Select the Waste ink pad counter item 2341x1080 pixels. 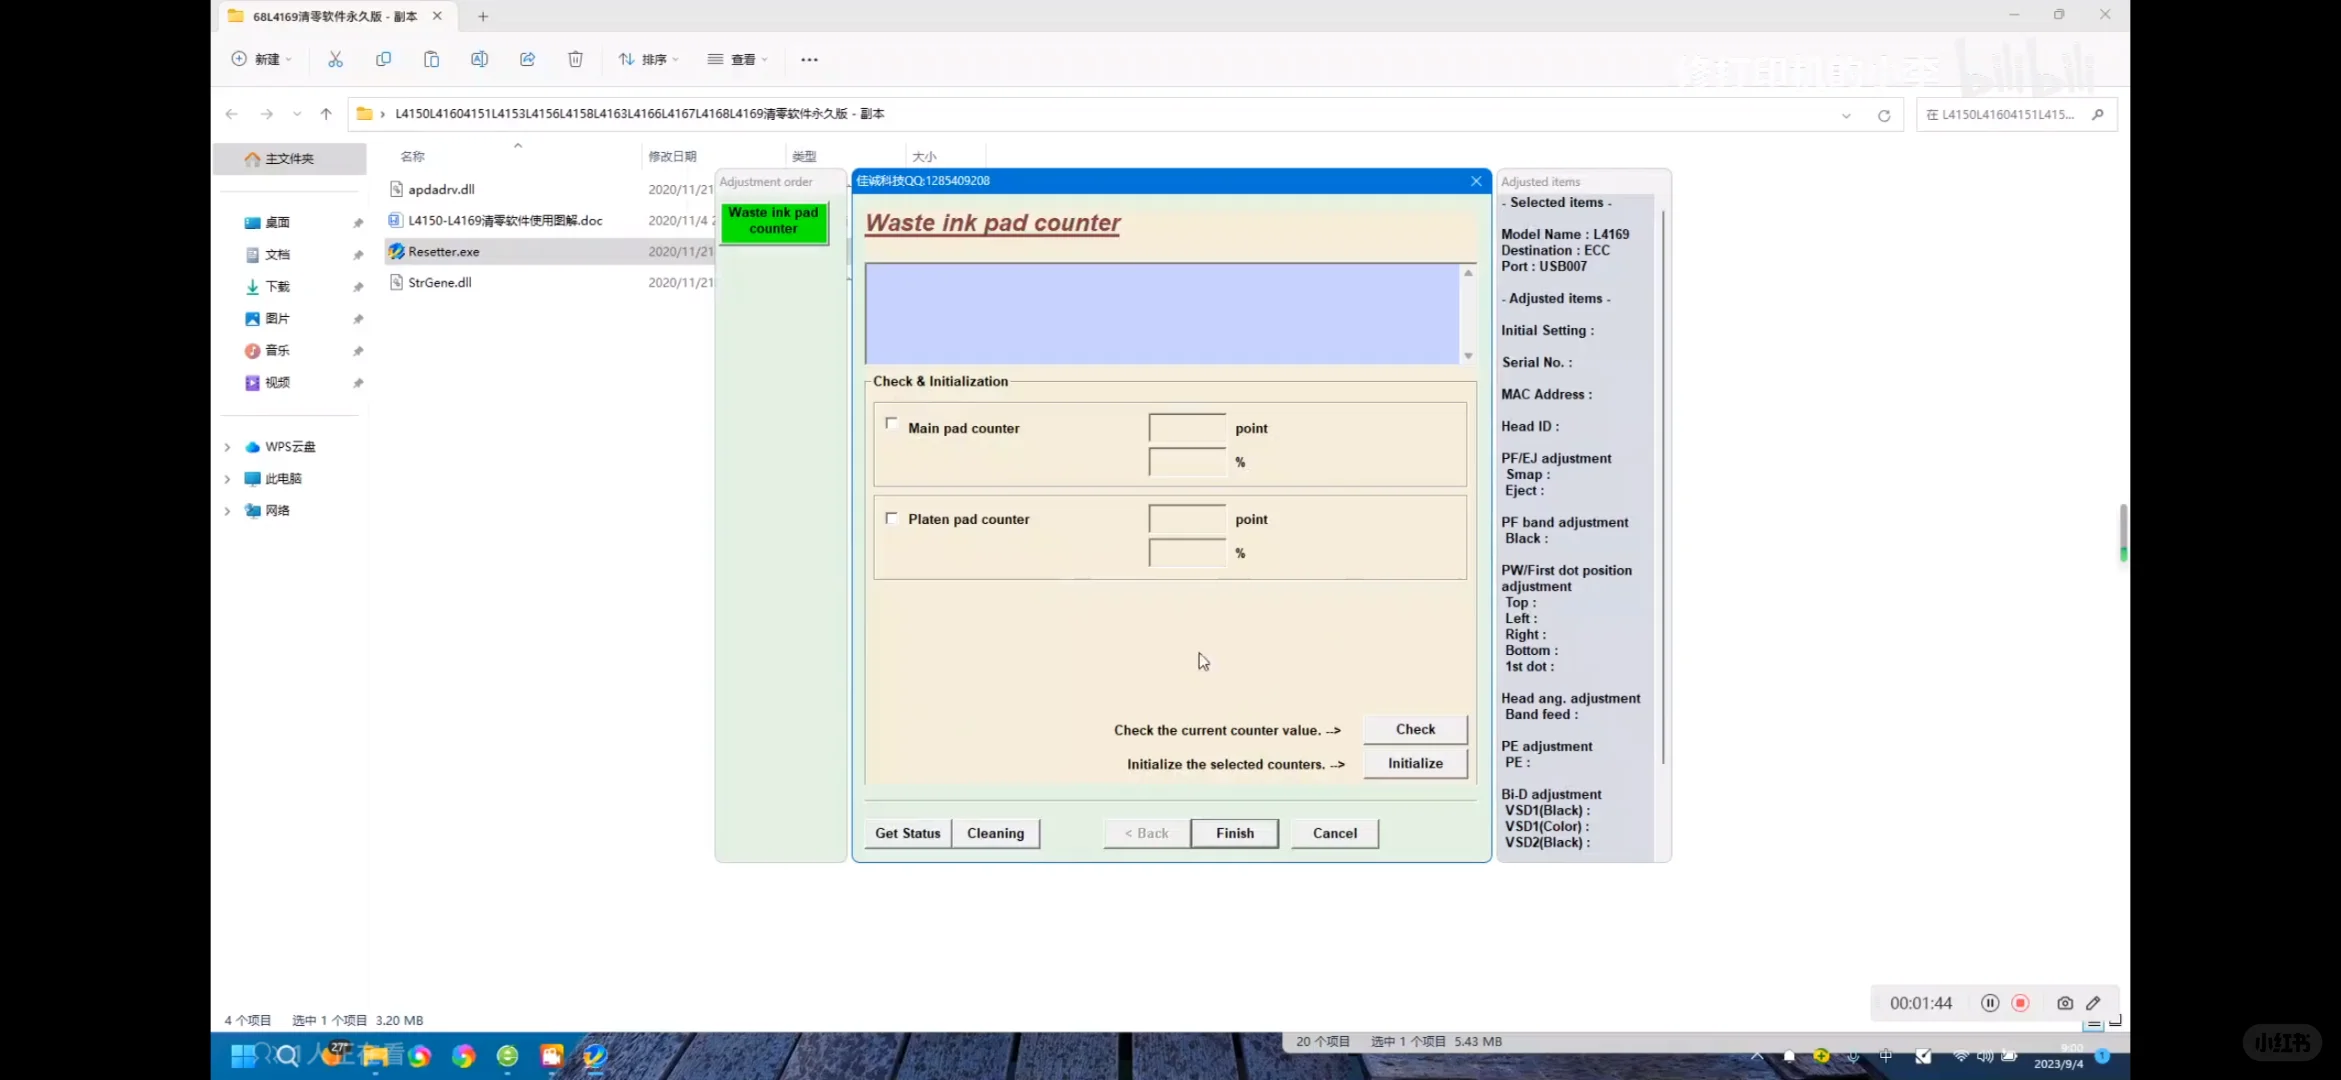pyautogui.click(x=773, y=221)
